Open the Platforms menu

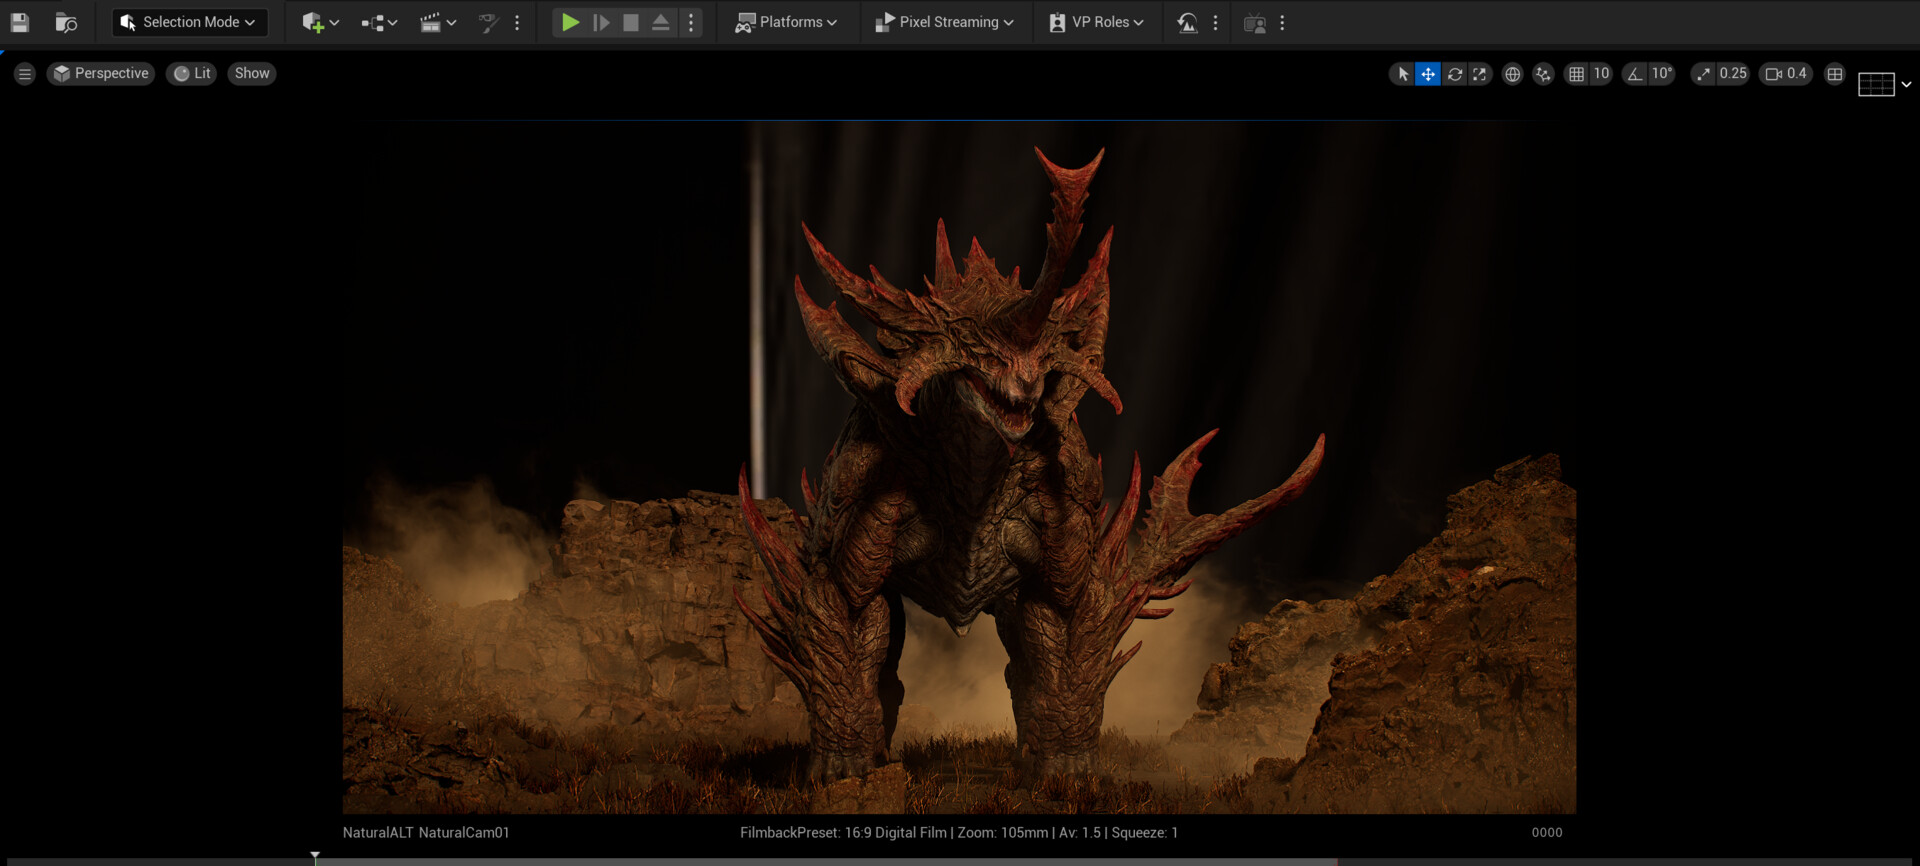point(786,22)
